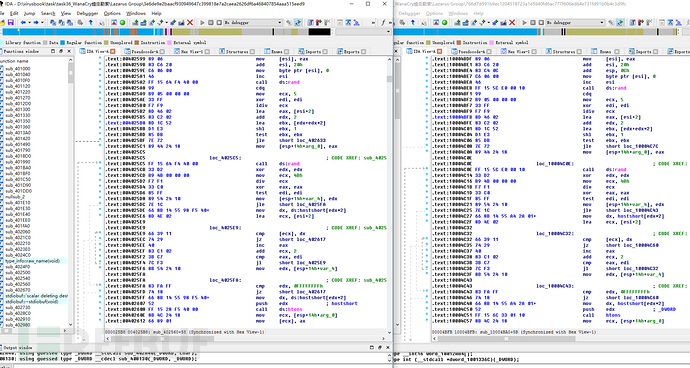This screenshot has width=690, height=368.
Task: Switch to Structures tab in left window
Action: pyautogui.click(x=237, y=52)
